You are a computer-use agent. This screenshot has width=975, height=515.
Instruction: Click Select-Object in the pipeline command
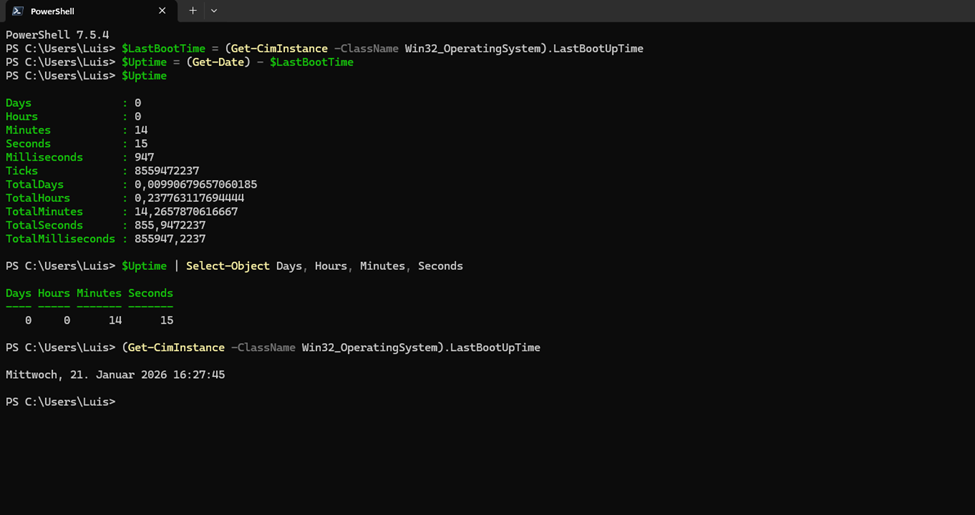[227, 266]
